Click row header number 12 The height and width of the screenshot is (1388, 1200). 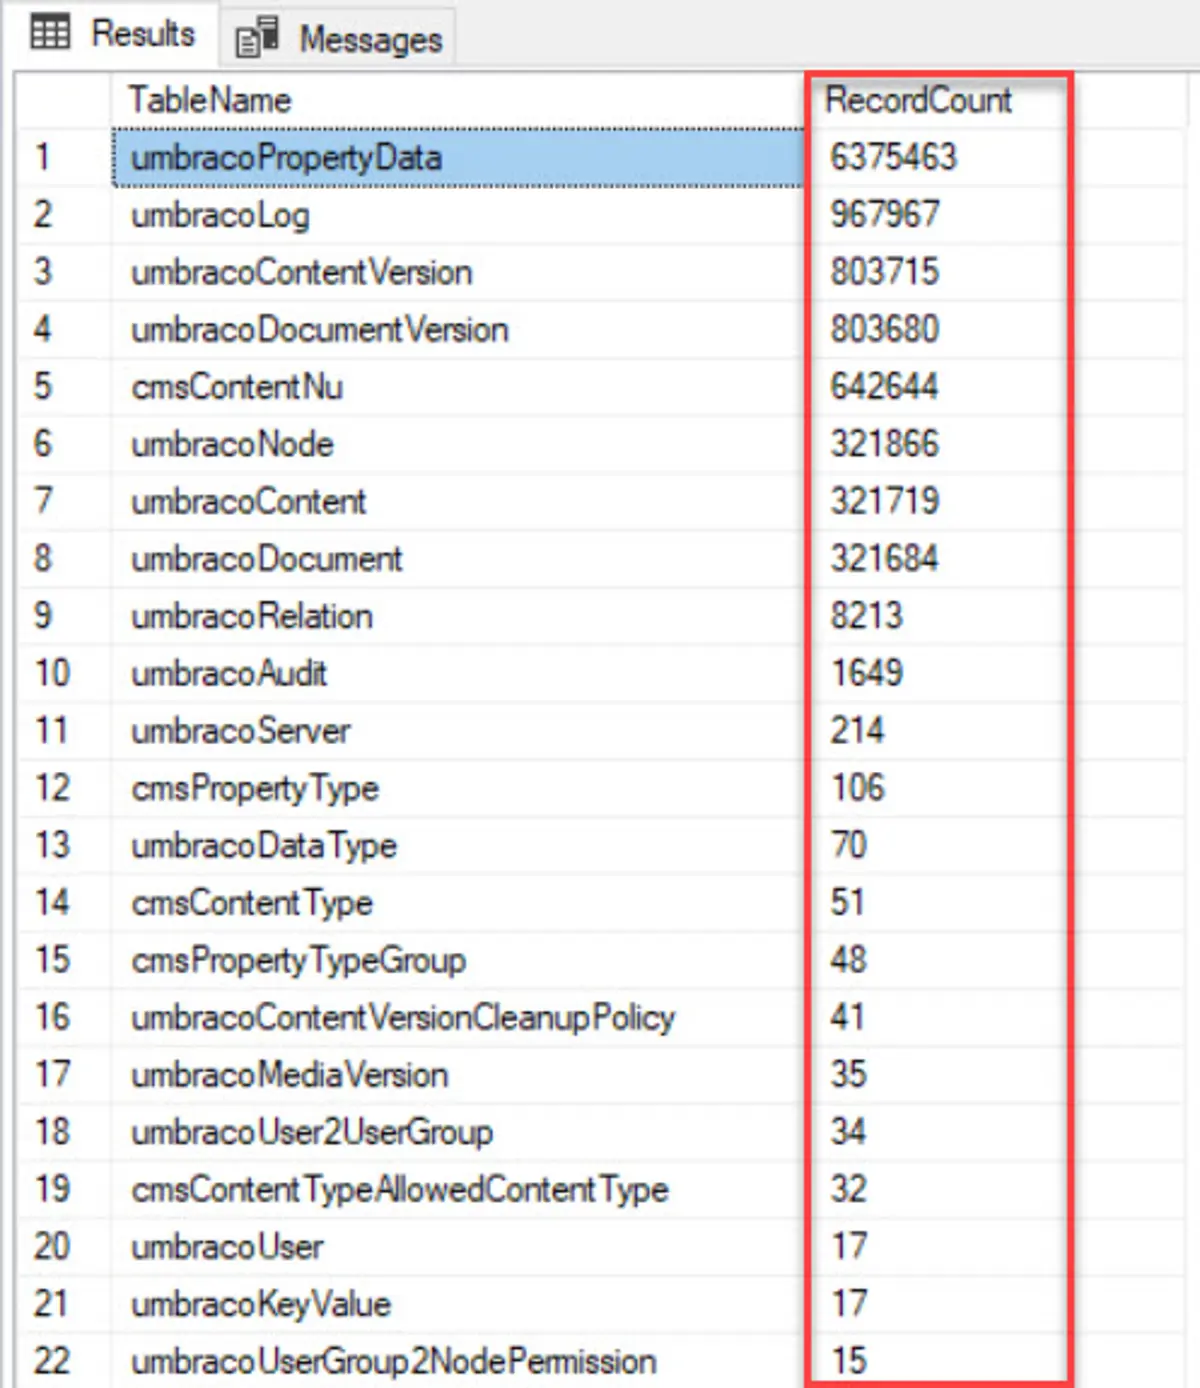(52, 788)
